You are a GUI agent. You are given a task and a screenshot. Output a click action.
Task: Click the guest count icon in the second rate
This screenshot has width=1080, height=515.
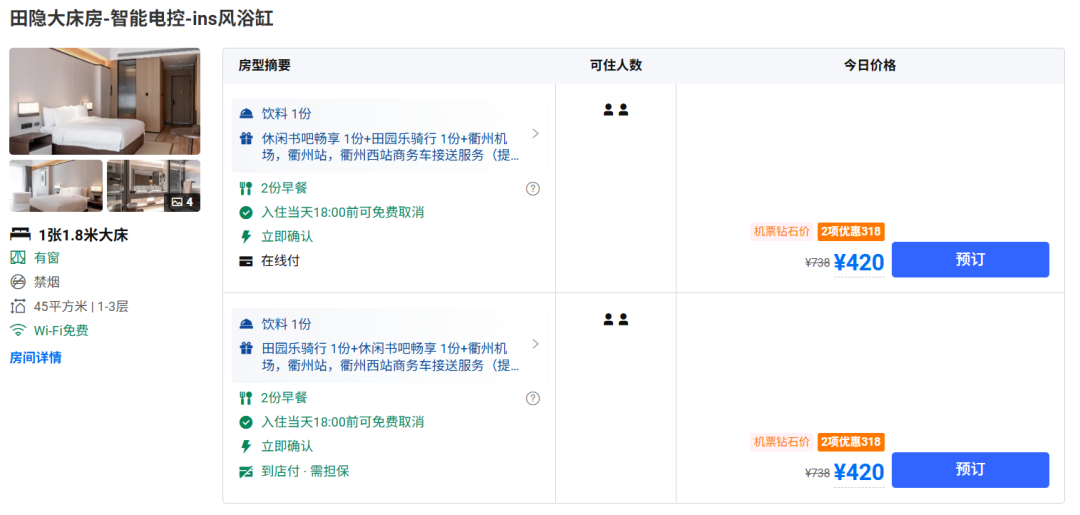616,319
